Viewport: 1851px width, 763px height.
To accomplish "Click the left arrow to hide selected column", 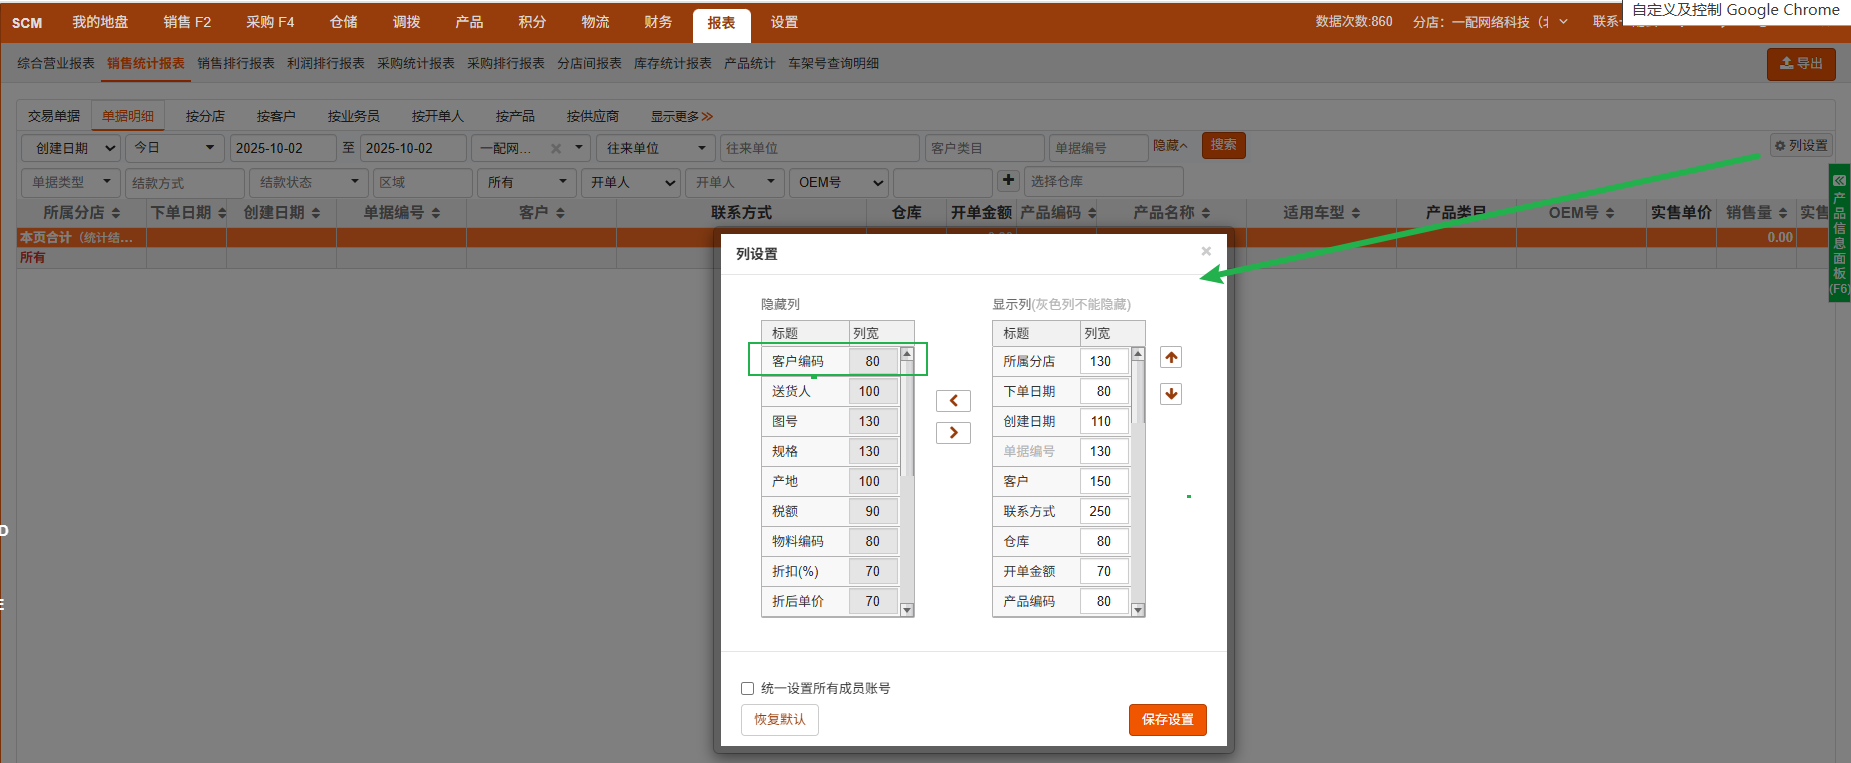I will click(x=953, y=401).
